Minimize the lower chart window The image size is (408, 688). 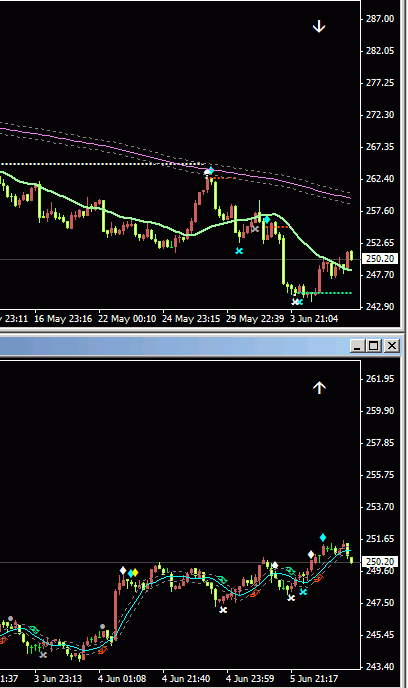[x=358, y=346]
